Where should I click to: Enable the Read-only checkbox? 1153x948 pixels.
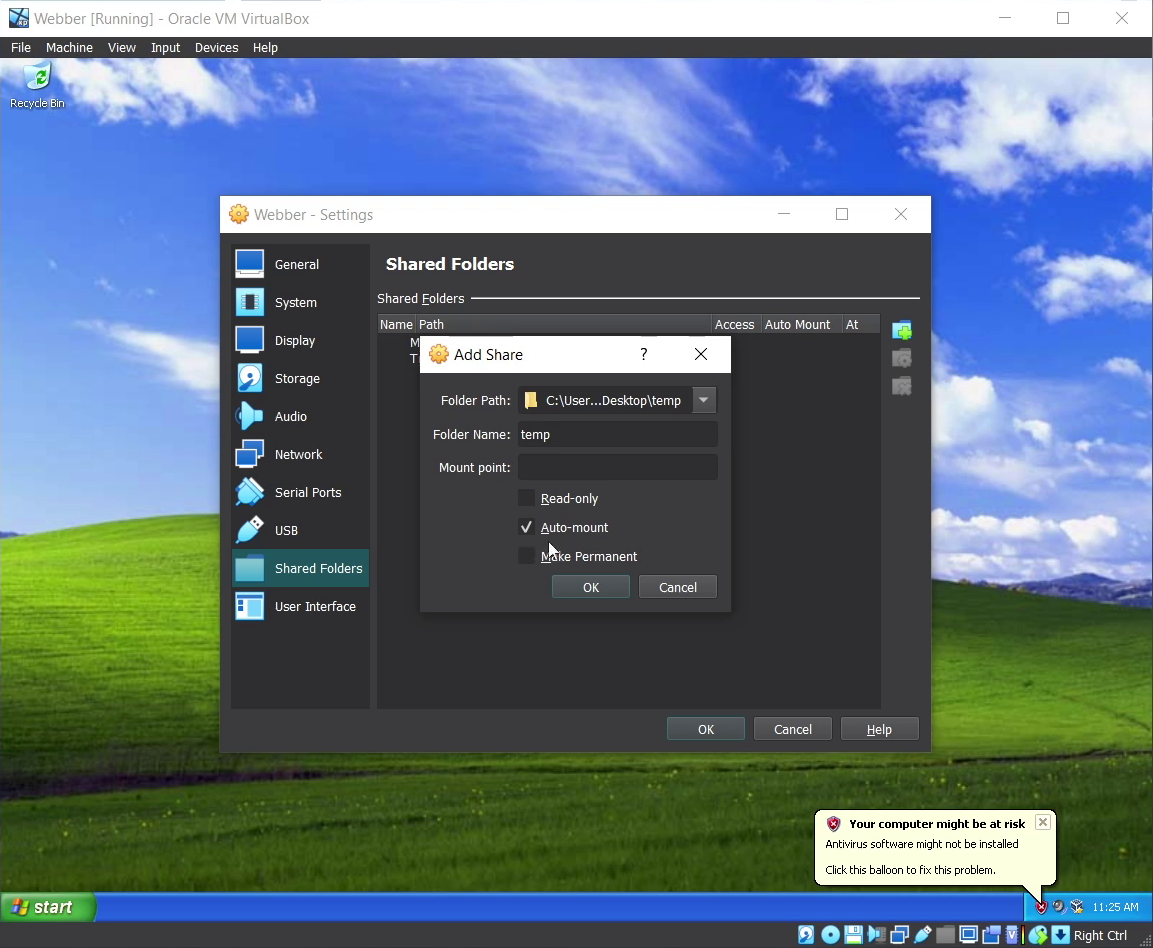[527, 498]
